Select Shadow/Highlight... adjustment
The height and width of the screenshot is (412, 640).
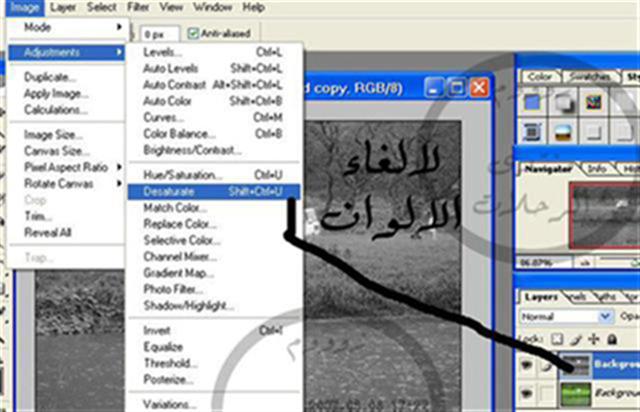coord(214,306)
